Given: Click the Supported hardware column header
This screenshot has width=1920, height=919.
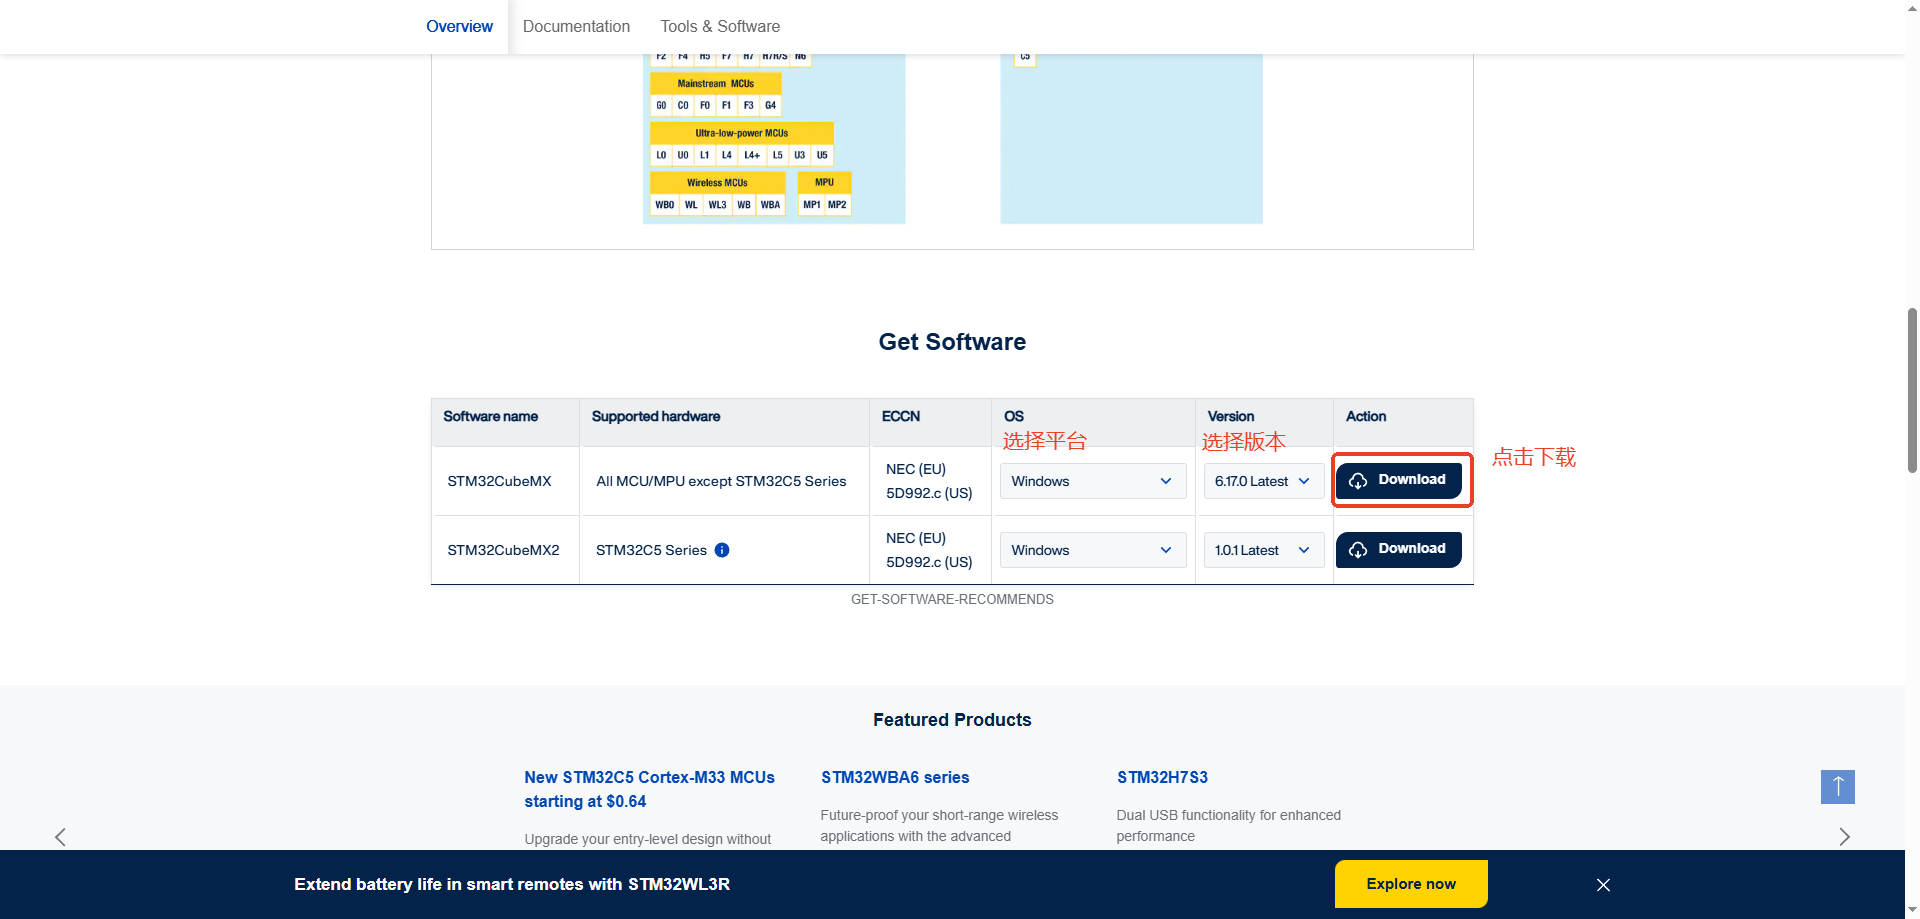Looking at the screenshot, I should (656, 416).
